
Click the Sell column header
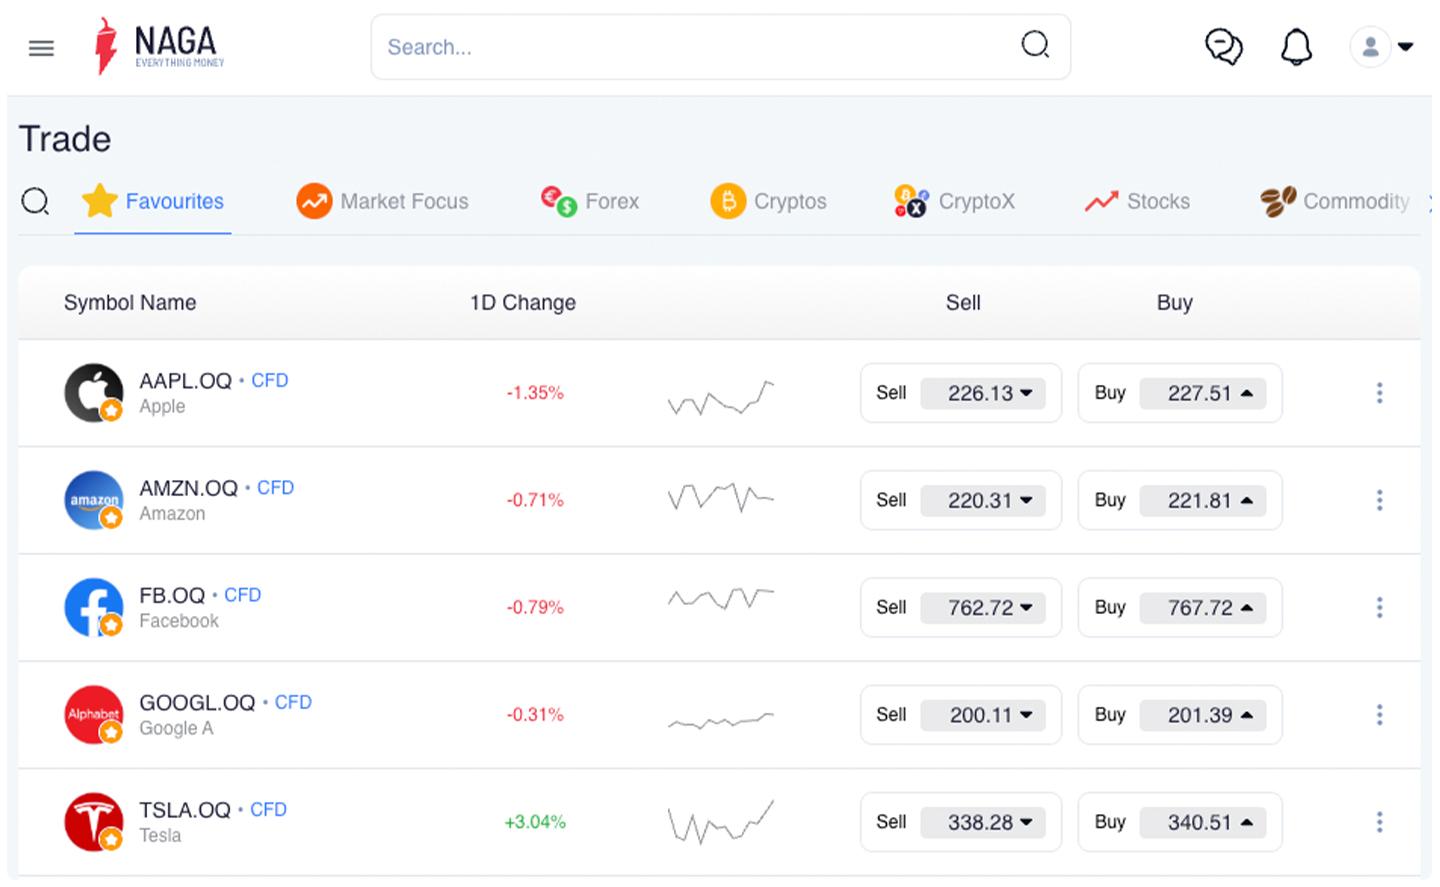(963, 303)
